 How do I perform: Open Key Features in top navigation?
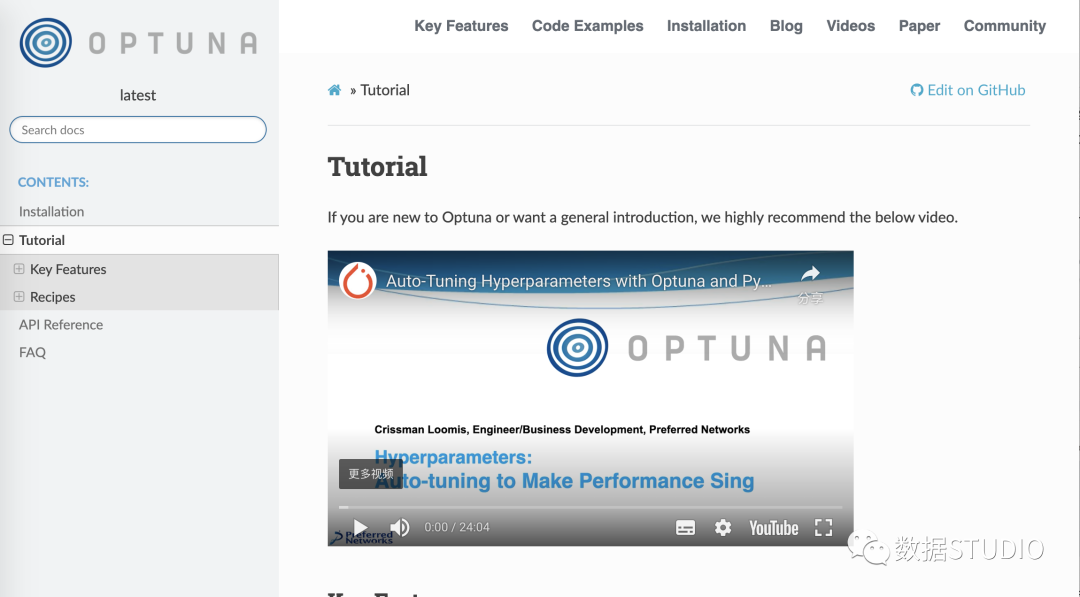click(461, 26)
